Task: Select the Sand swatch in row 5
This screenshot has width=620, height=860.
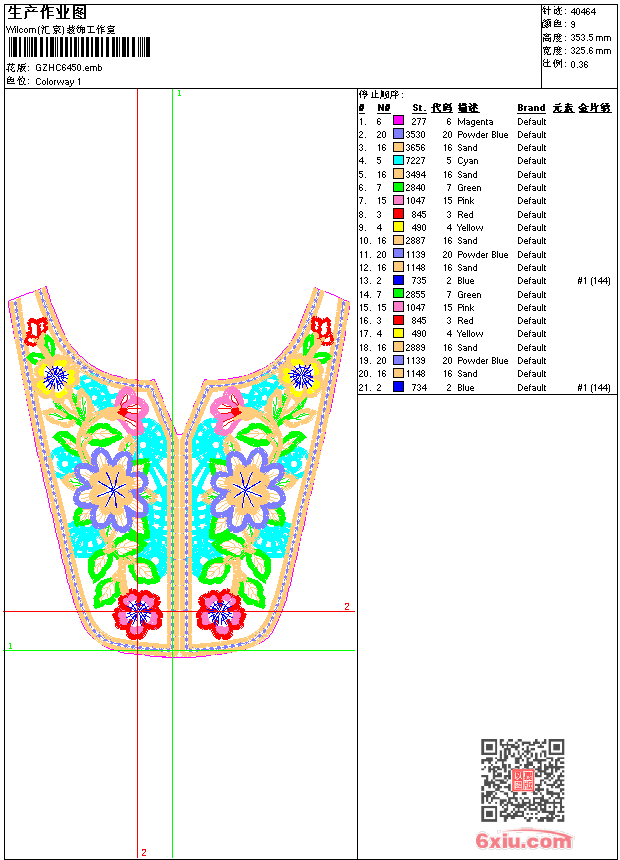Action: (x=398, y=174)
